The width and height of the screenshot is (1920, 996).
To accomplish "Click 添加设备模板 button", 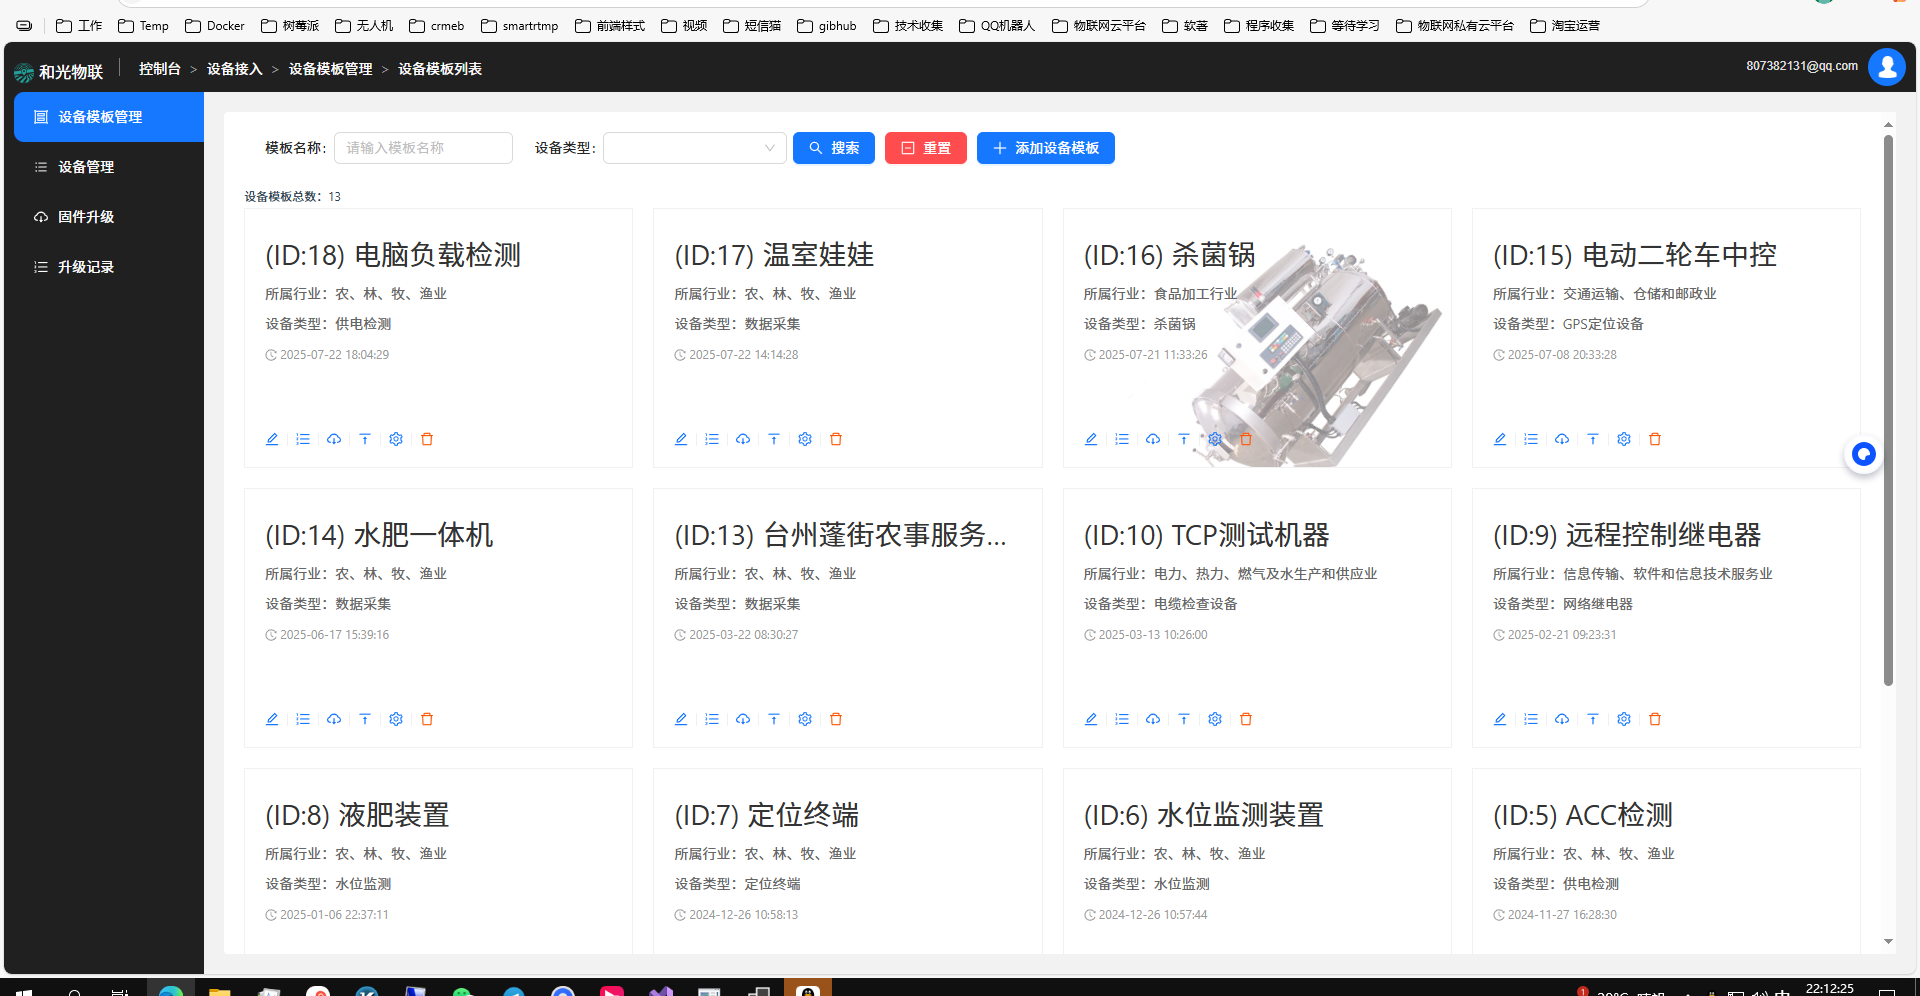I will click(x=1046, y=148).
